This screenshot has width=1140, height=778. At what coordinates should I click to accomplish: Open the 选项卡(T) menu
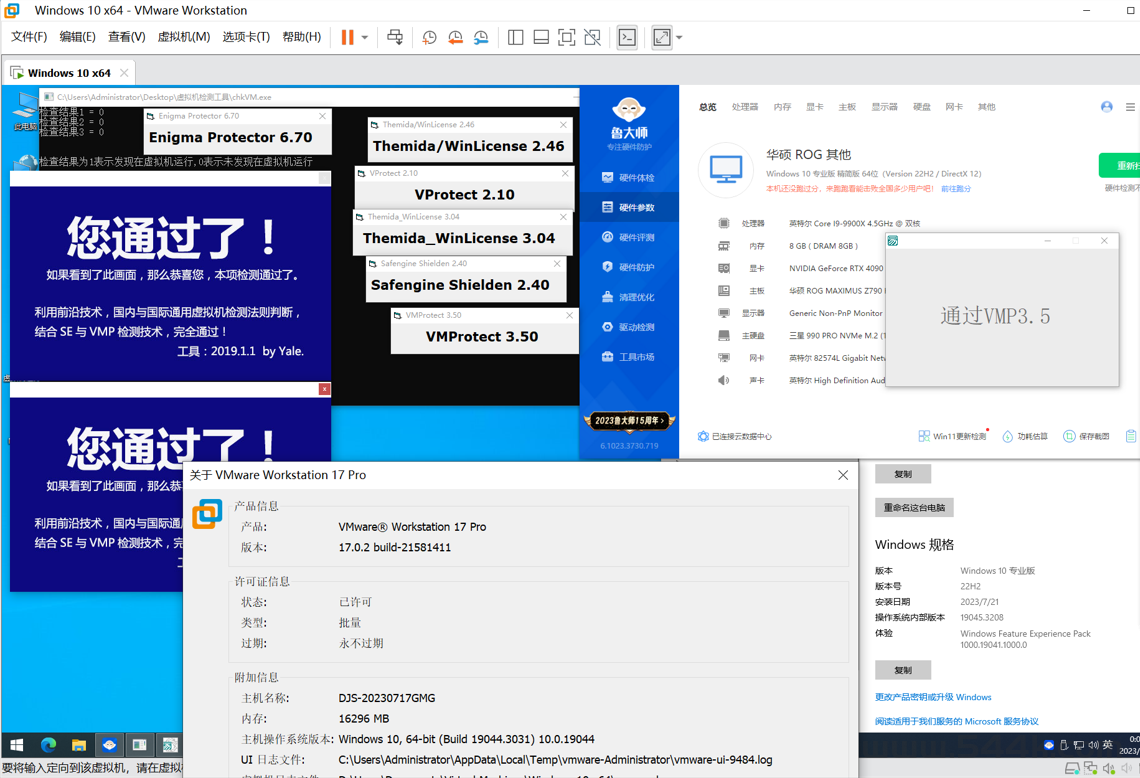click(x=246, y=37)
